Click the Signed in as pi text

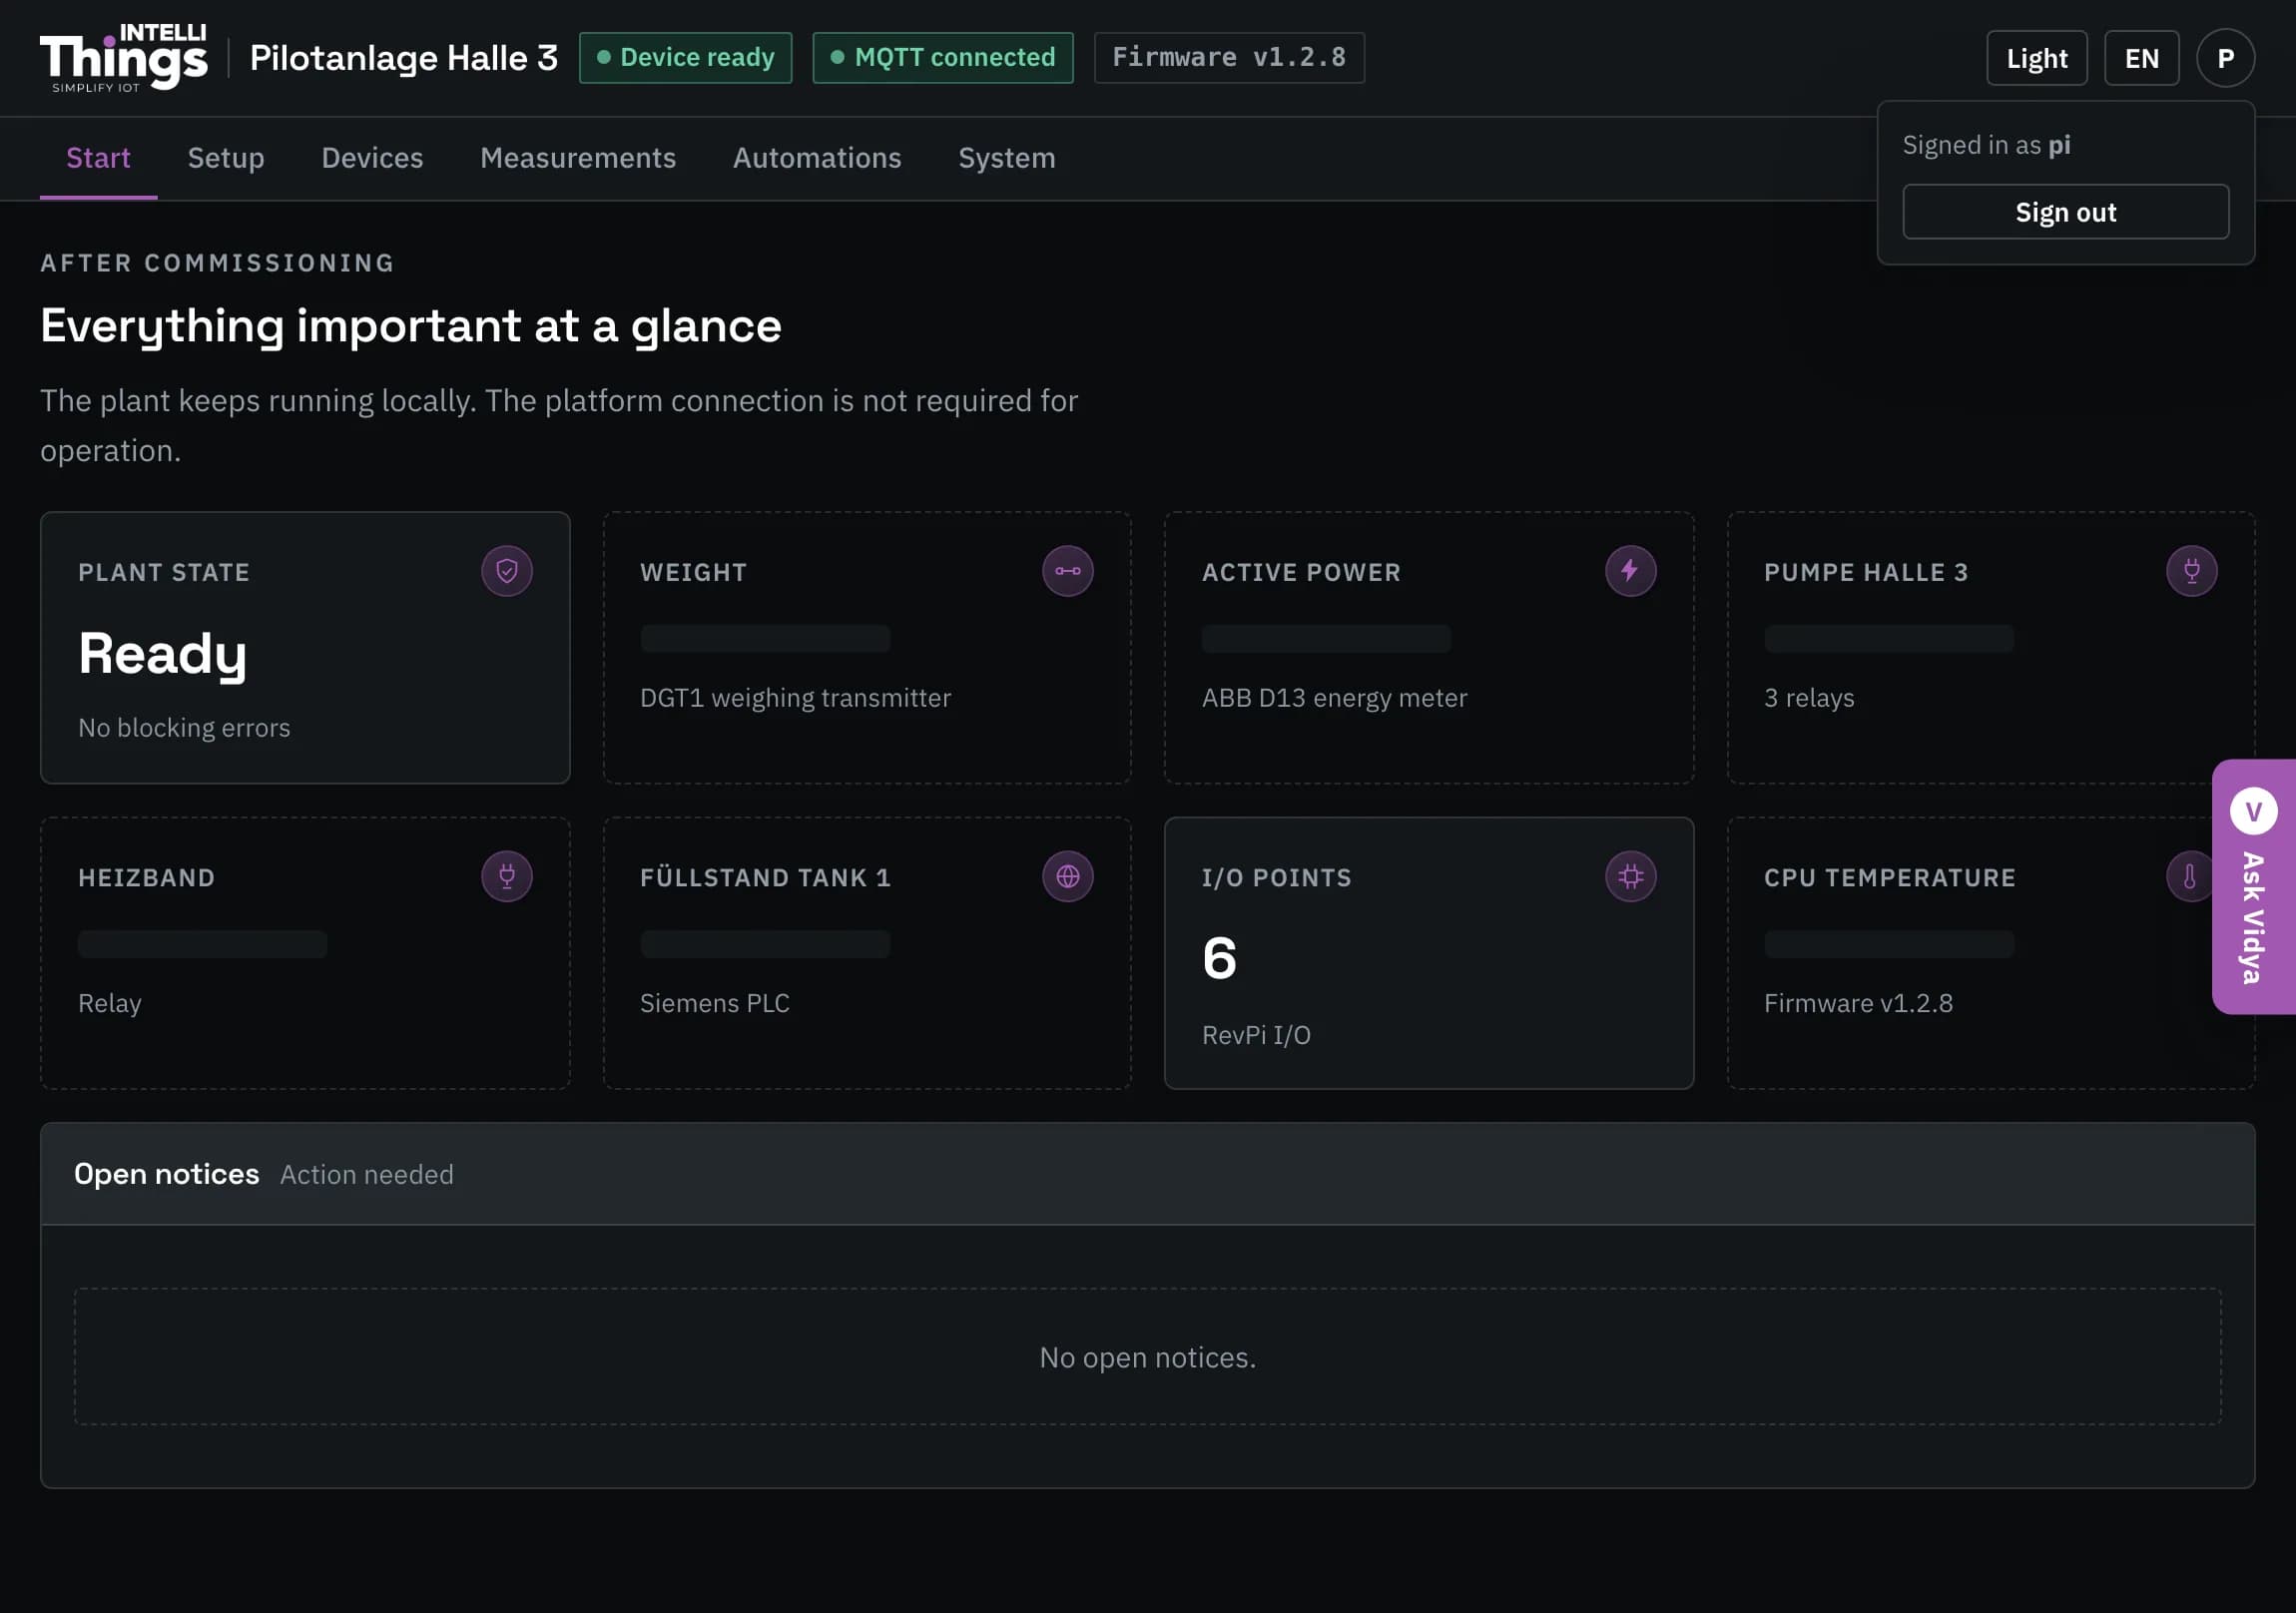pyautogui.click(x=1985, y=145)
